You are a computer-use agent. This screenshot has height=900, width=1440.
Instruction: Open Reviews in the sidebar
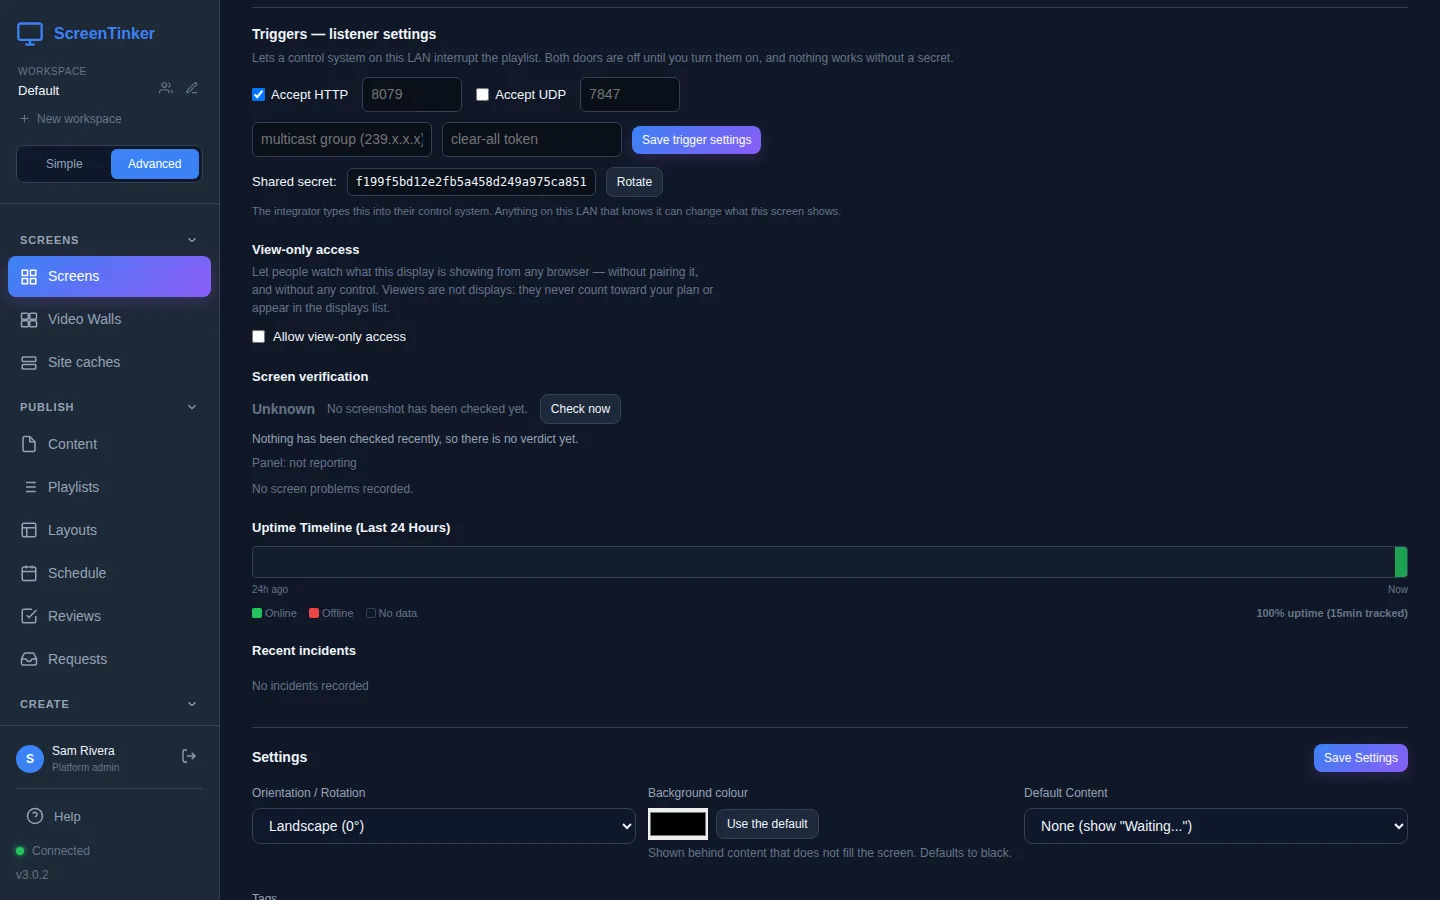click(x=109, y=616)
